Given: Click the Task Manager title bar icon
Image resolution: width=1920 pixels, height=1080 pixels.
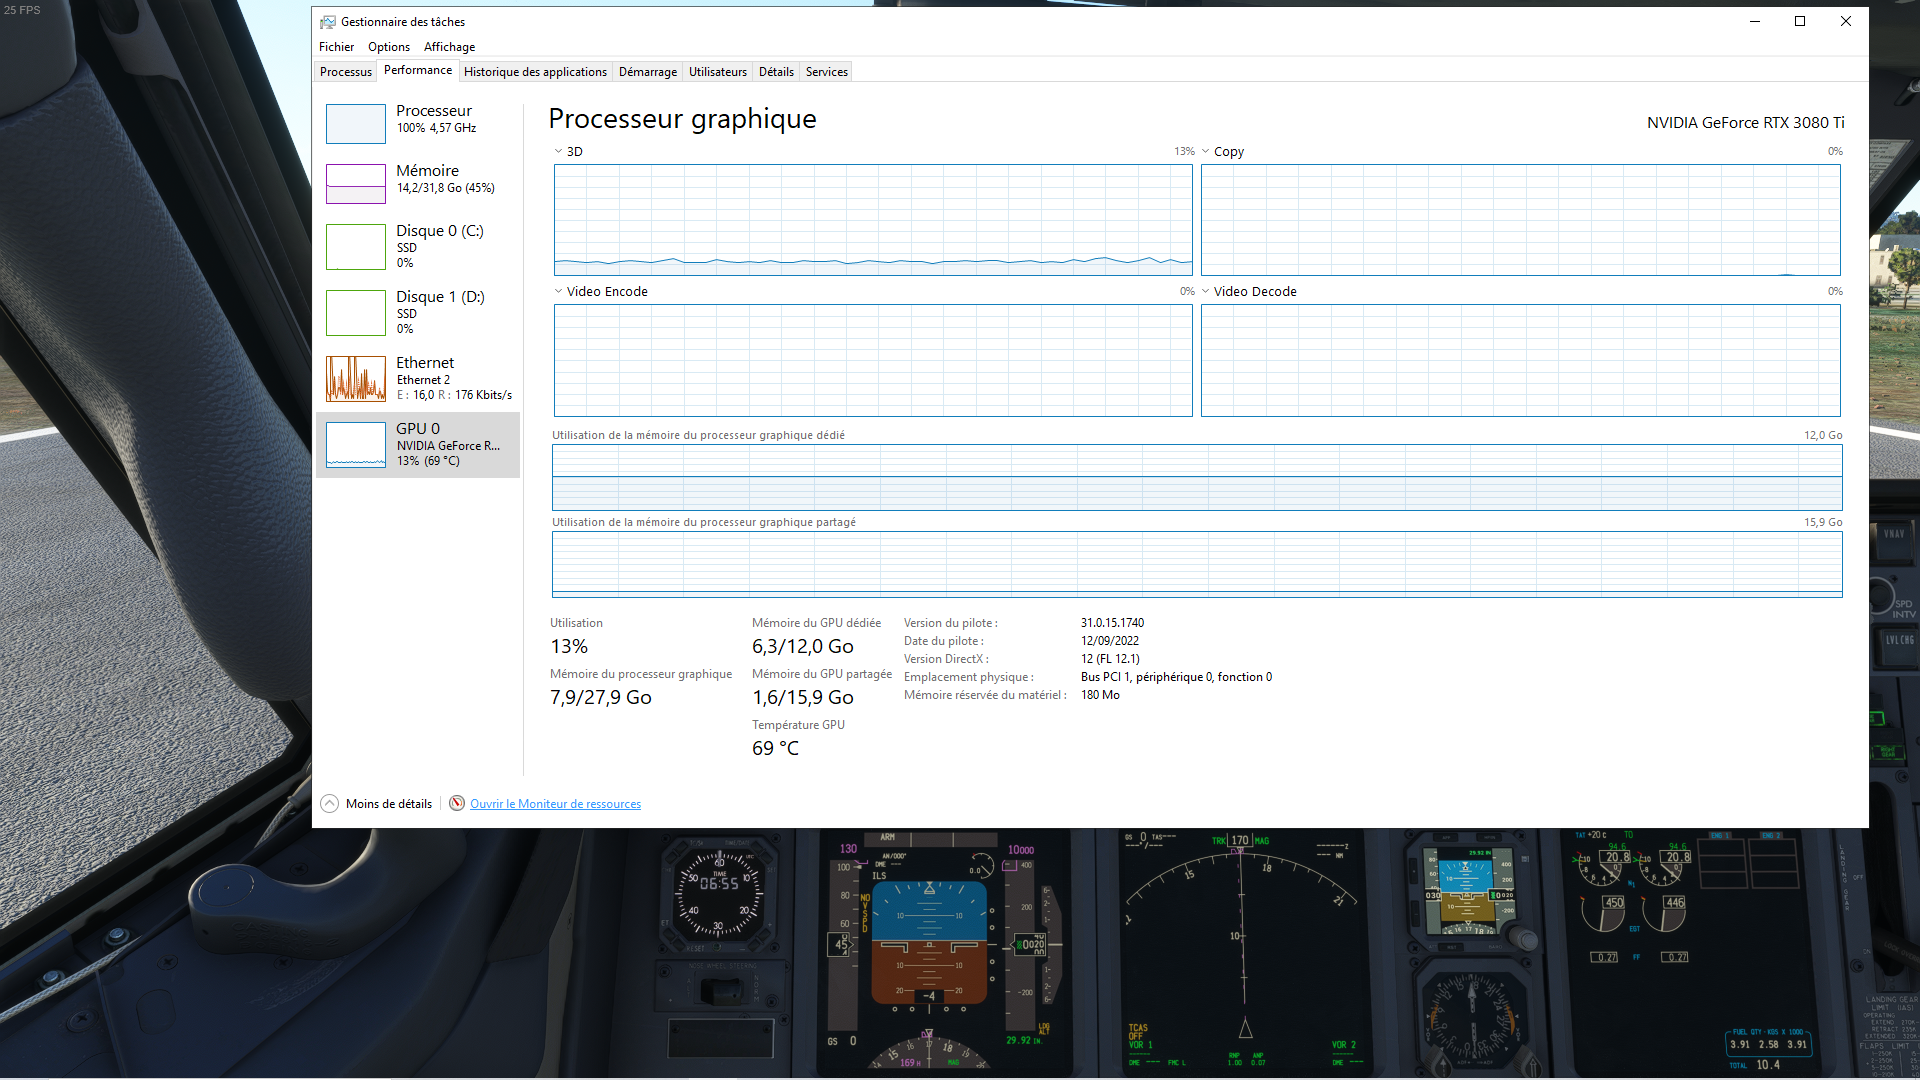Looking at the screenshot, I should [327, 22].
